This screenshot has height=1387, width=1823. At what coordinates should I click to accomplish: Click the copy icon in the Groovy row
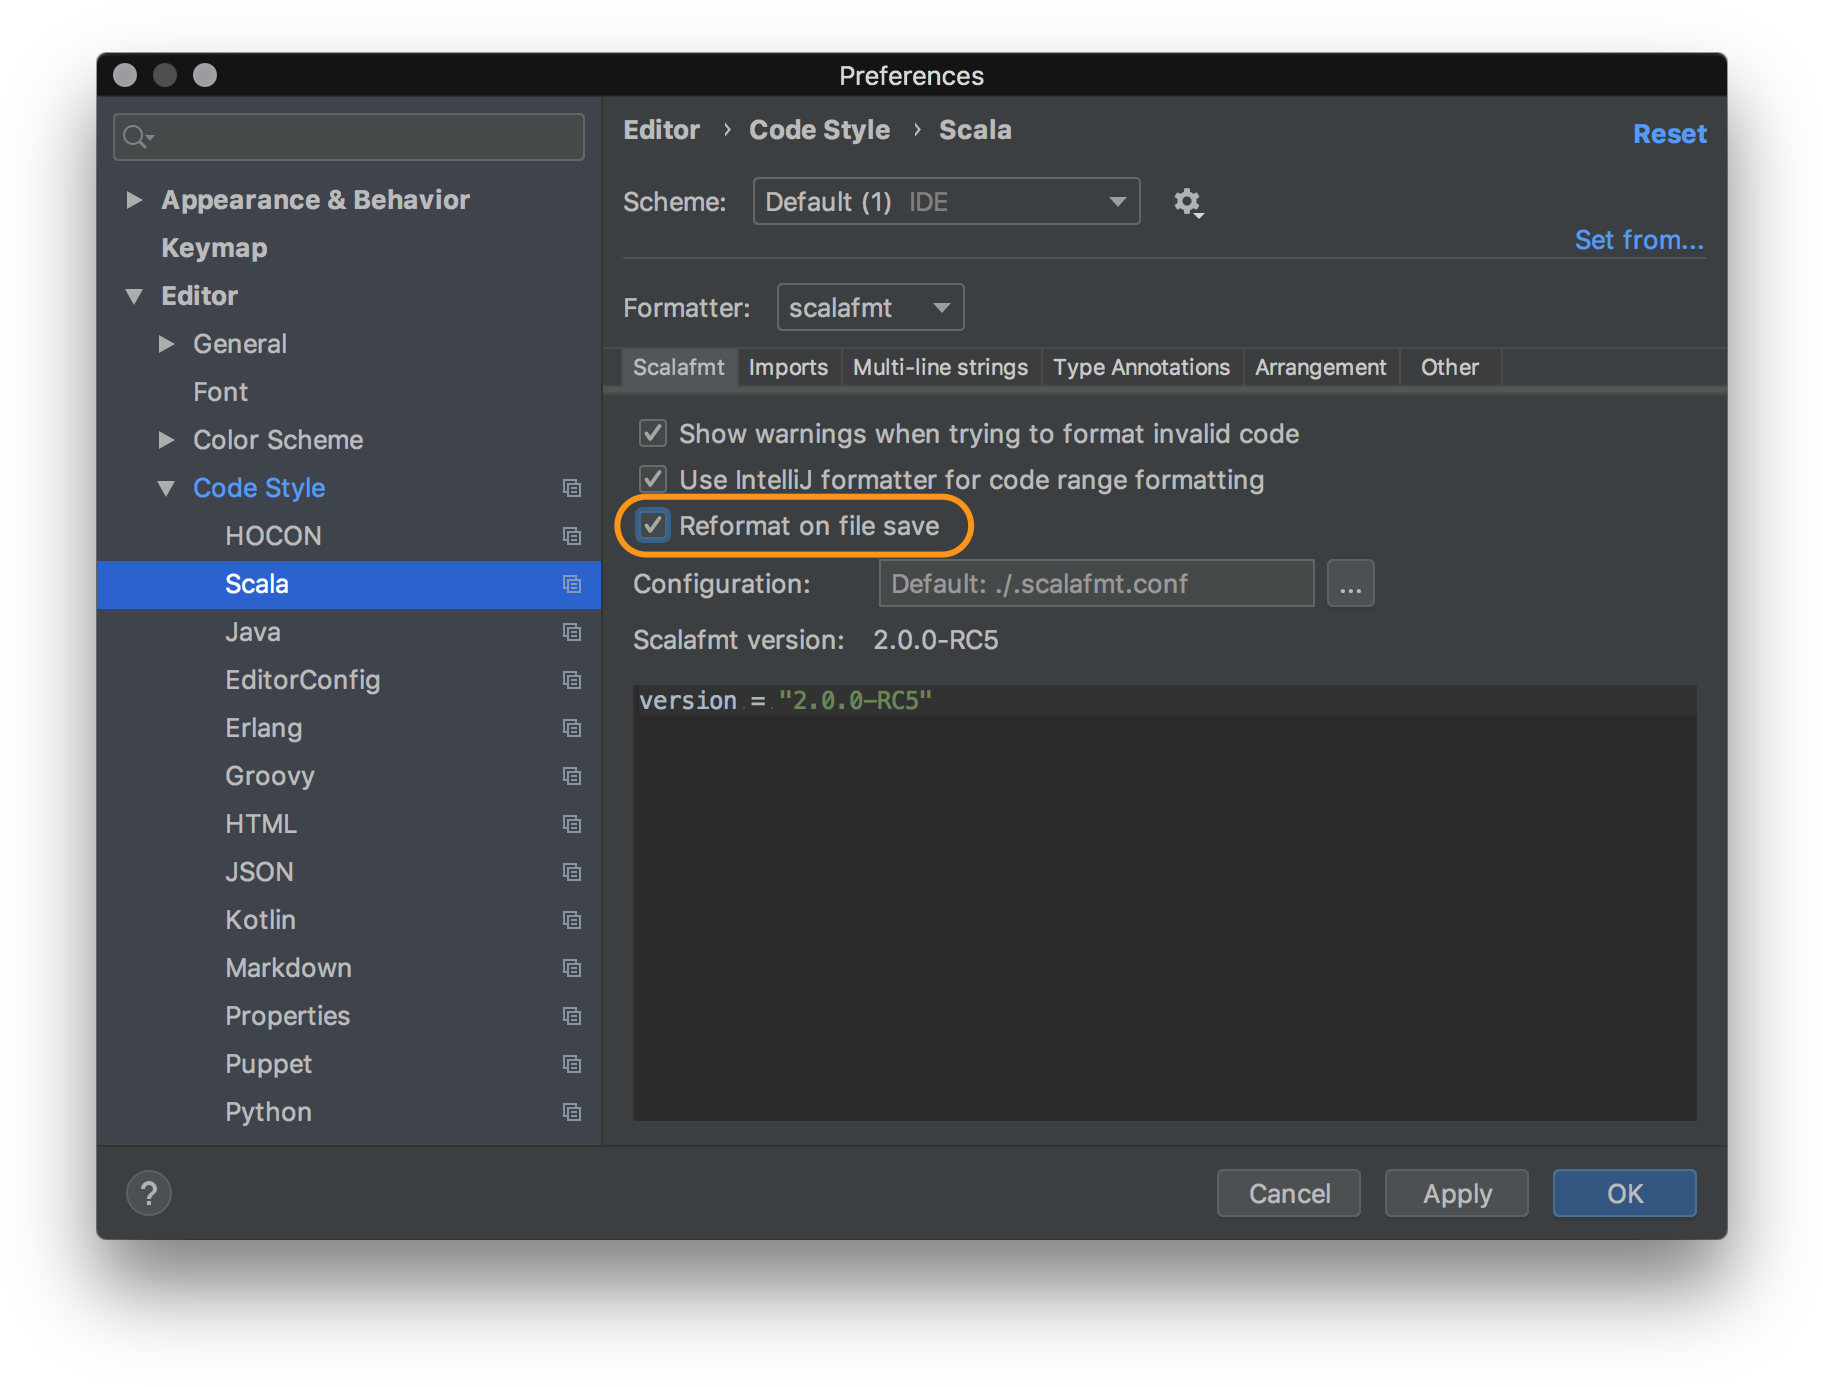click(x=572, y=776)
